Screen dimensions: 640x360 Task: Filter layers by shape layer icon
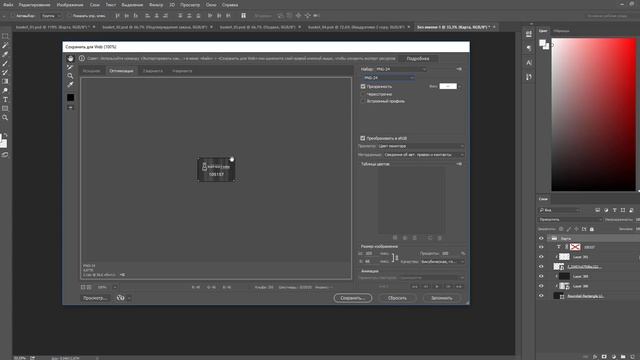coord(623,210)
